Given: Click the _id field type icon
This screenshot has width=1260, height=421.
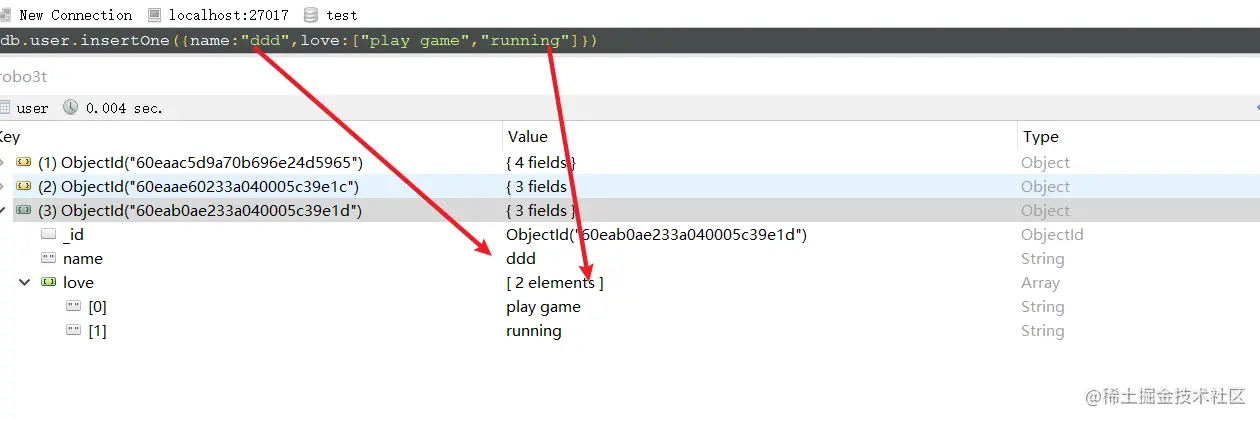Looking at the screenshot, I should (x=49, y=234).
